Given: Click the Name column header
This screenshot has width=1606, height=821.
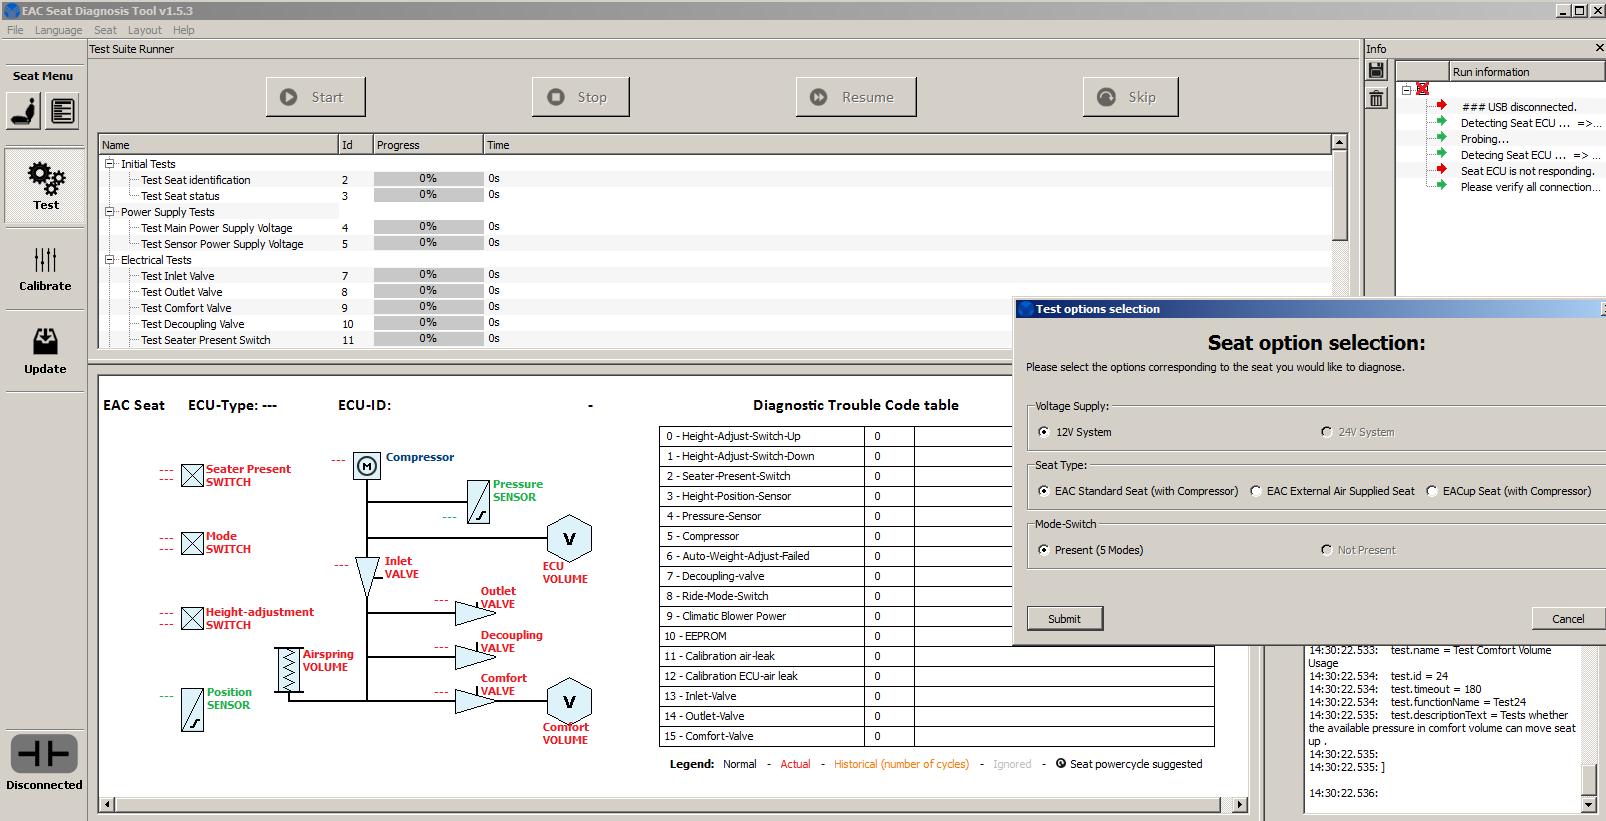Looking at the screenshot, I should point(218,145).
